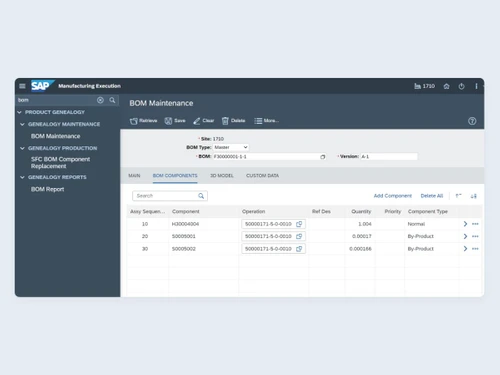The height and width of the screenshot is (375, 500).
Task: Click the Add Component link
Action: coord(393,196)
